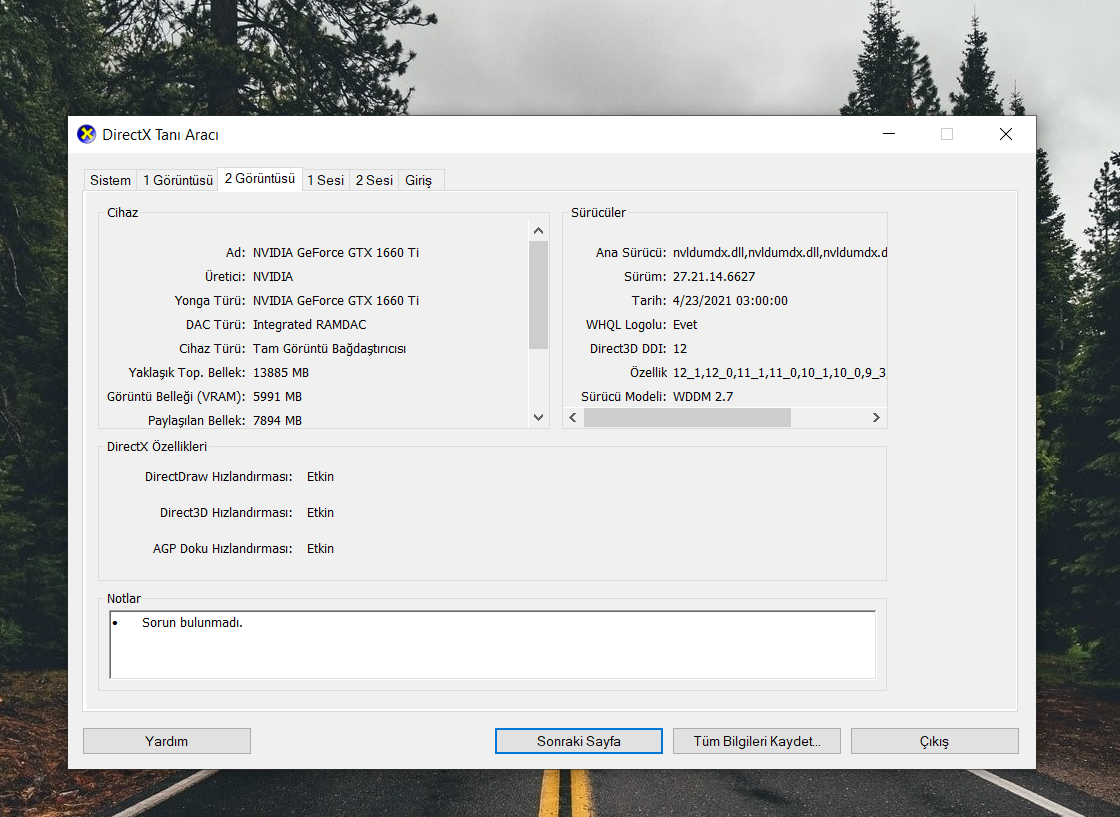Click DirectDraw Hızlandırması Etkin value

click(x=320, y=476)
